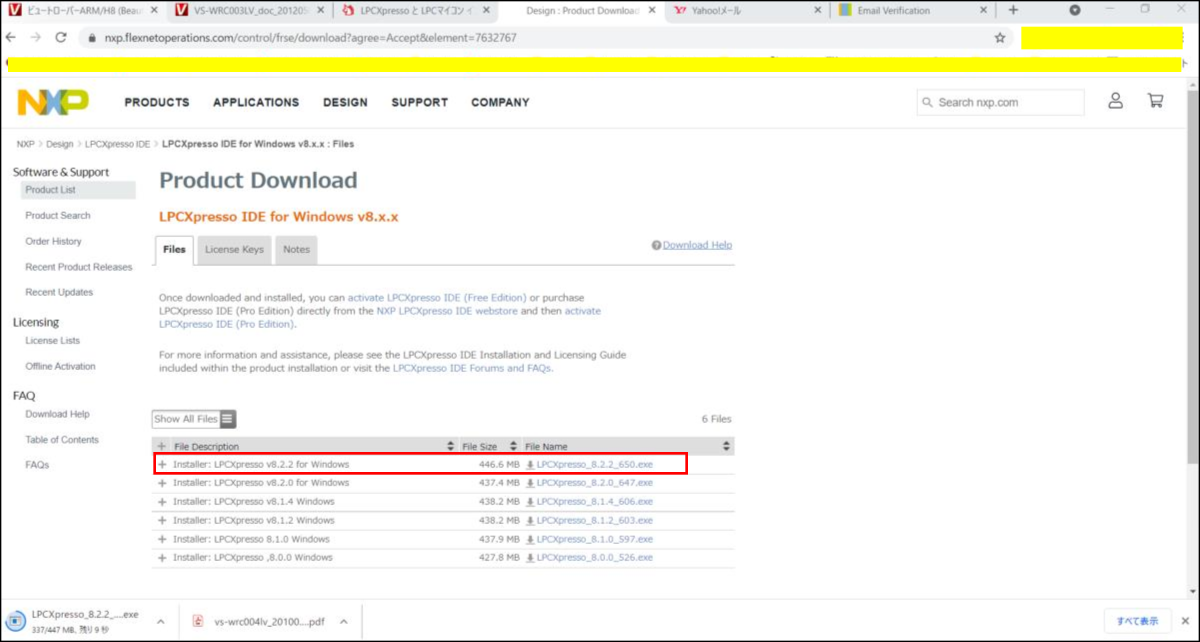
Task: Bookmark this page with the star icon
Action: (x=999, y=38)
